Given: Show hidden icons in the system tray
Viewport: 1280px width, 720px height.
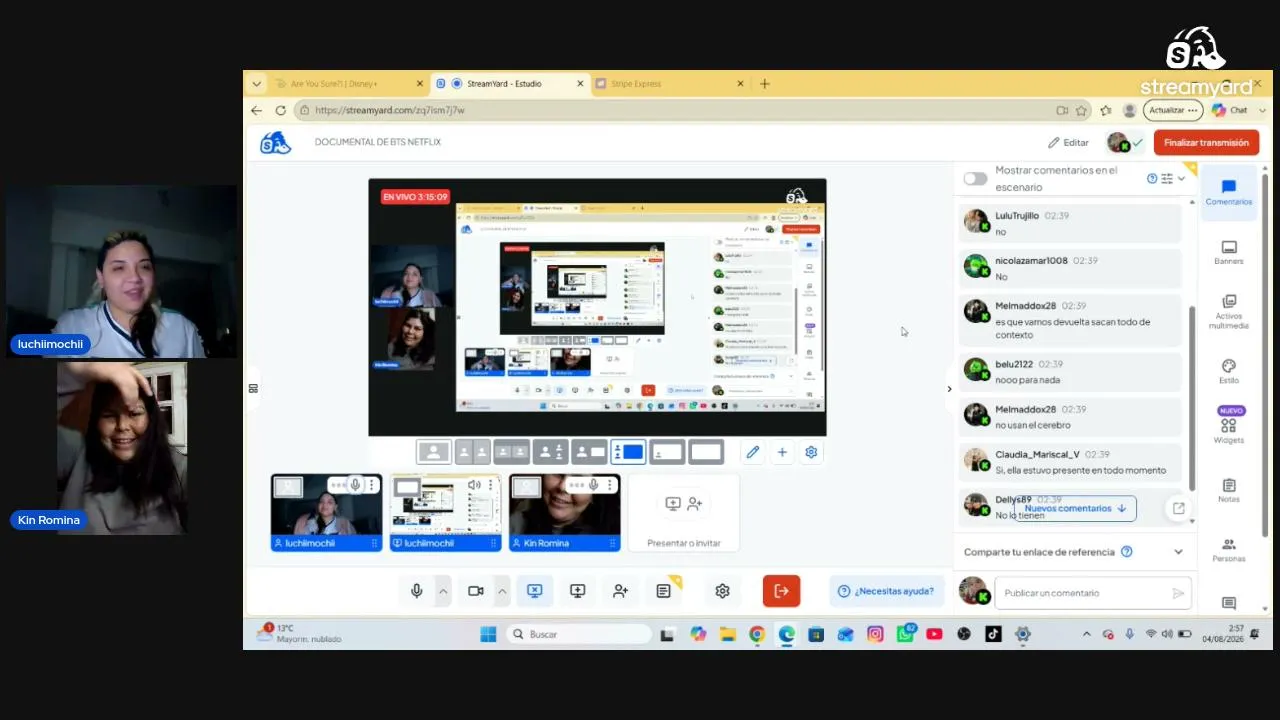Looking at the screenshot, I should 1087,634.
